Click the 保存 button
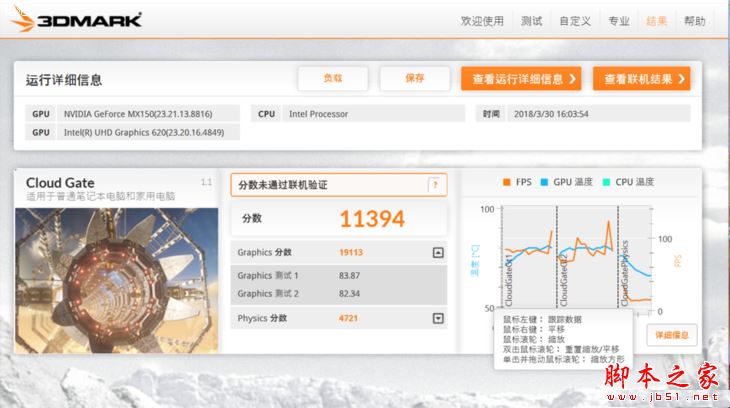The width and height of the screenshot is (730, 408). coord(415,78)
